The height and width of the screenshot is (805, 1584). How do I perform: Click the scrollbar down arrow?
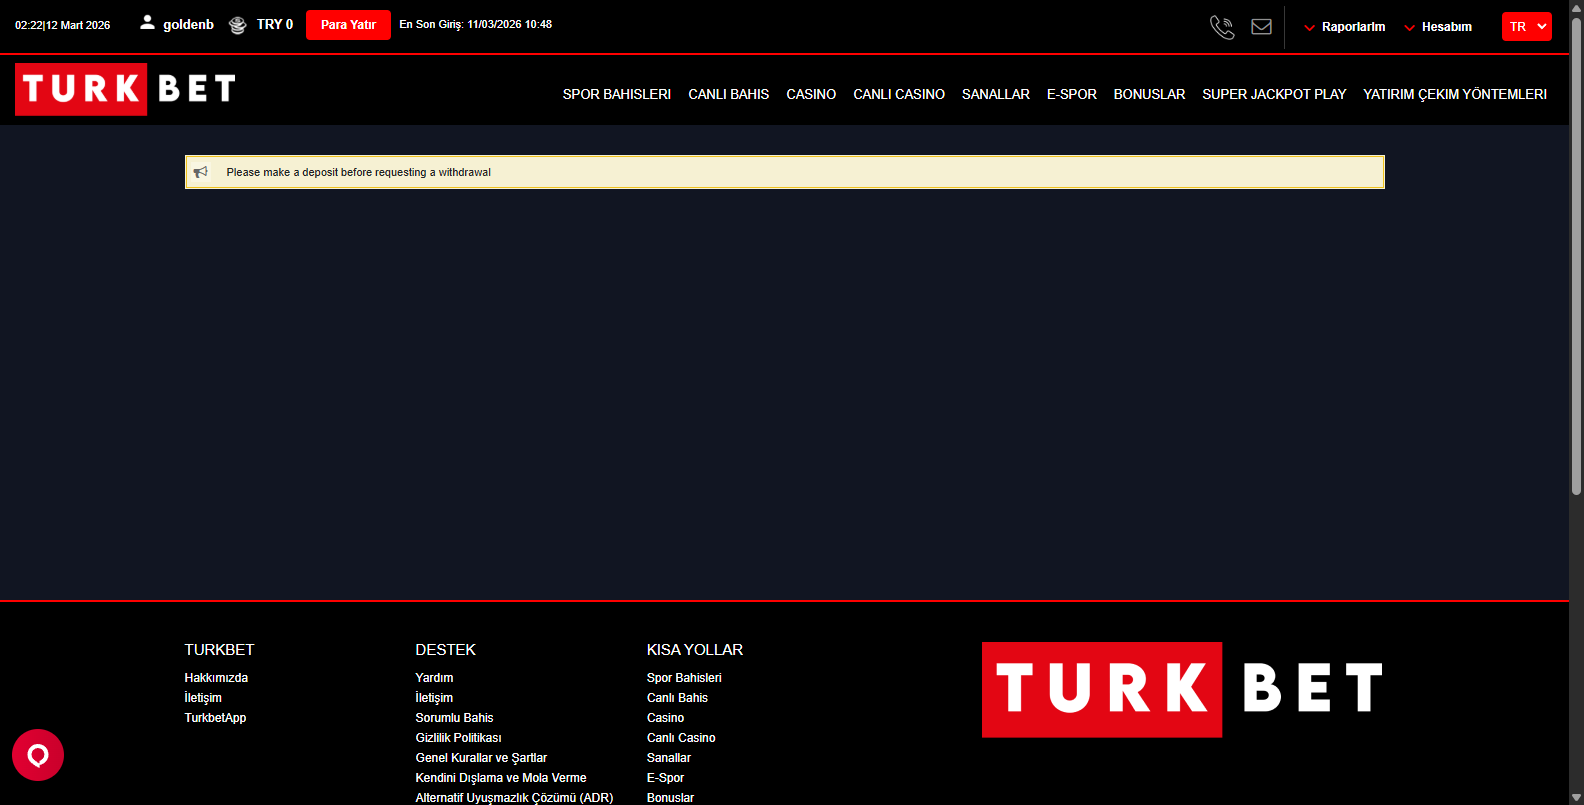1576,797
